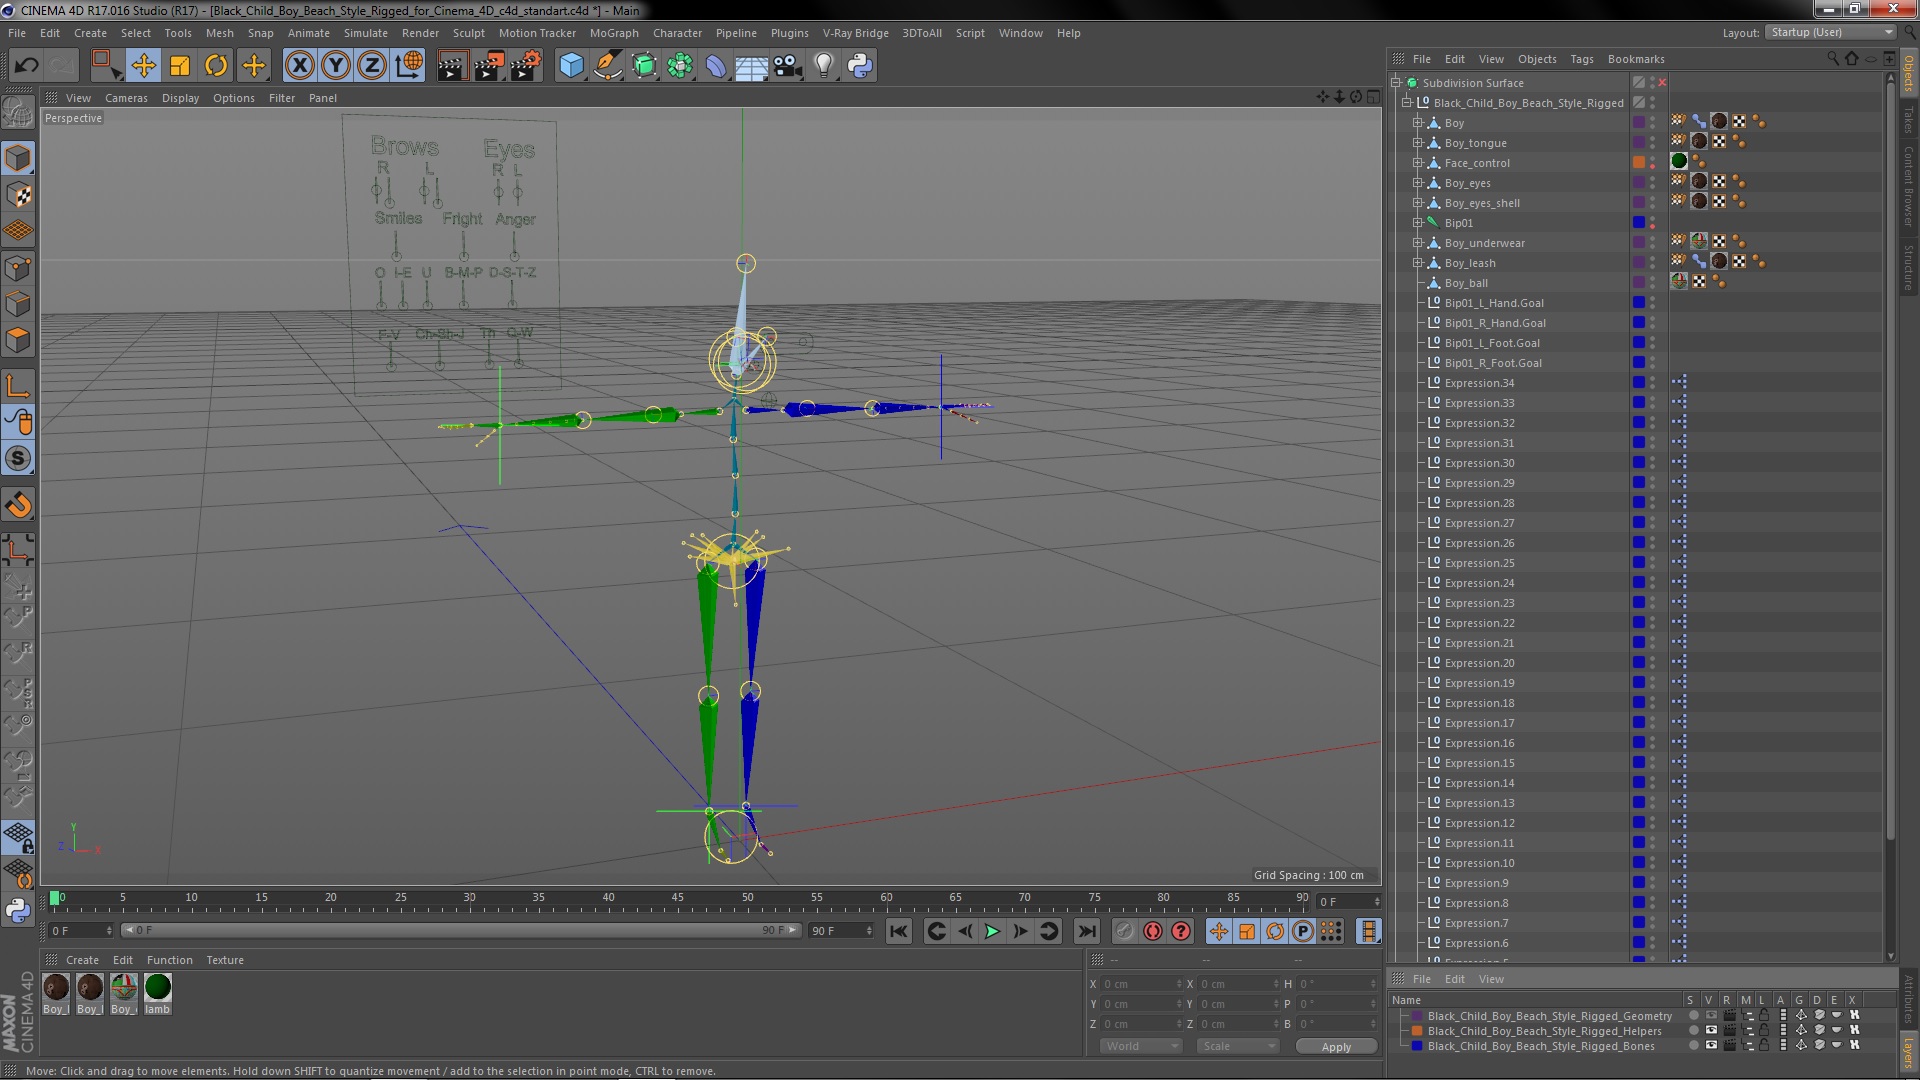Click the Apply button
This screenshot has width=1920, height=1080.
point(1336,1047)
